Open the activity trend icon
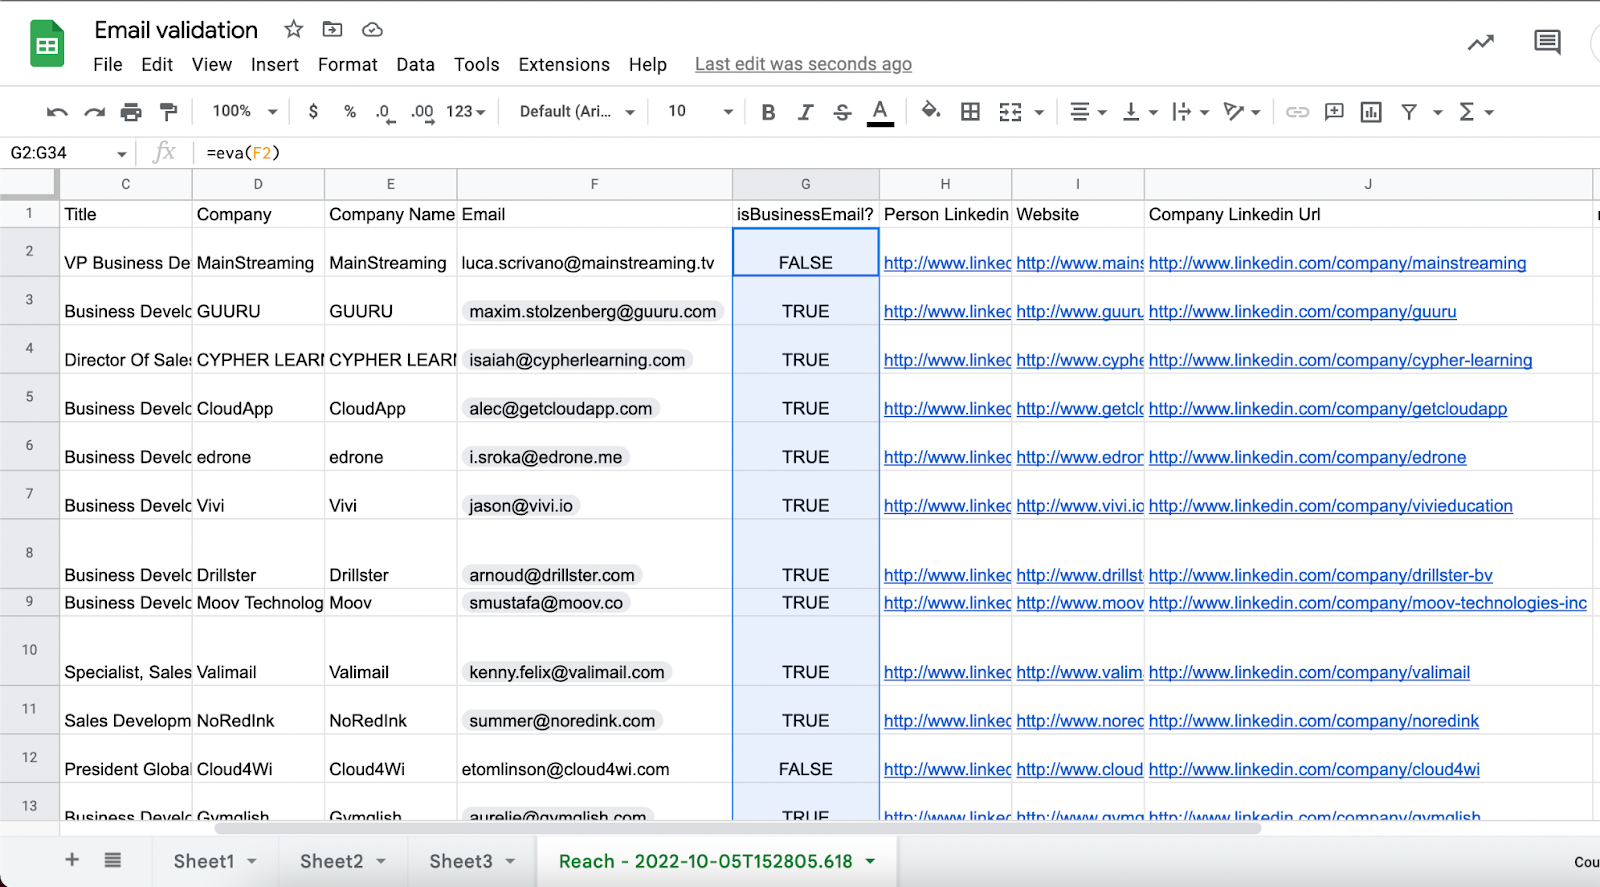The image size is (1600, 887). pos(1481,42)
